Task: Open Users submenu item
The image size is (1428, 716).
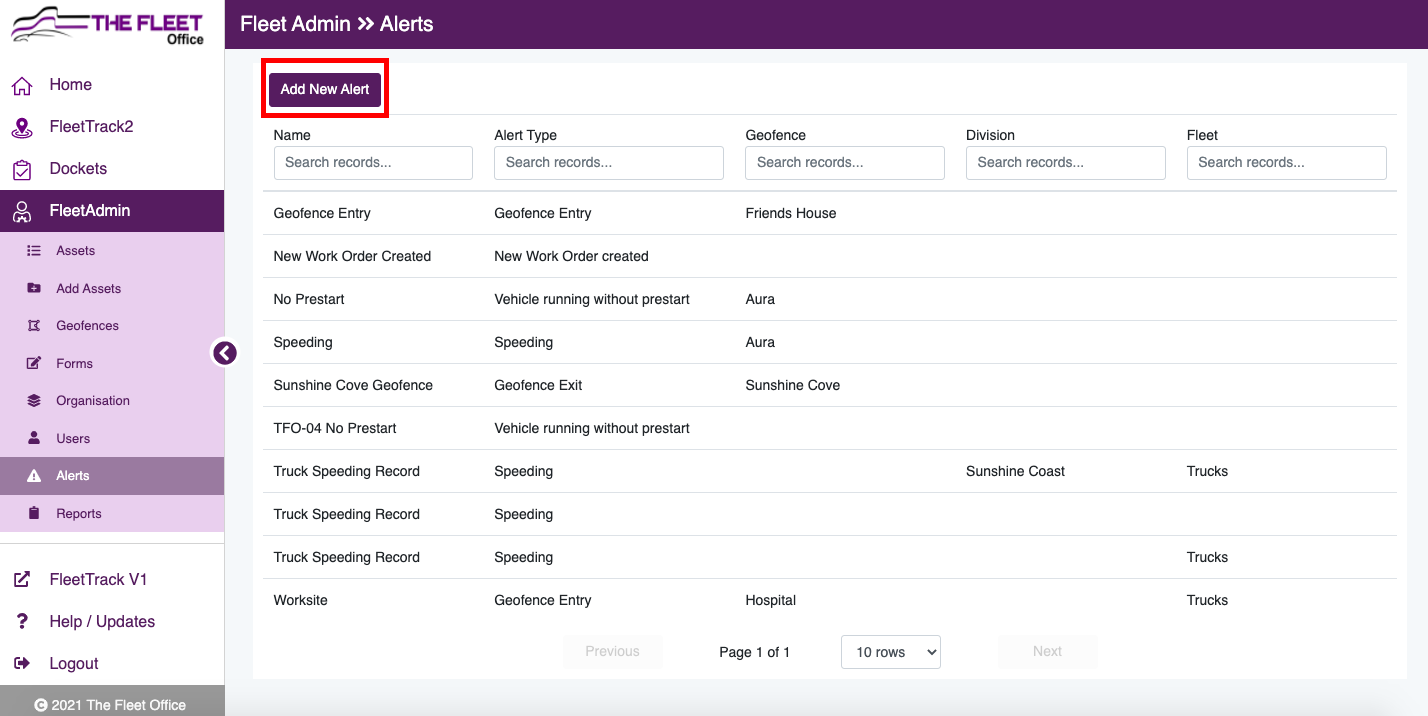Action: [x=112, y=438]
